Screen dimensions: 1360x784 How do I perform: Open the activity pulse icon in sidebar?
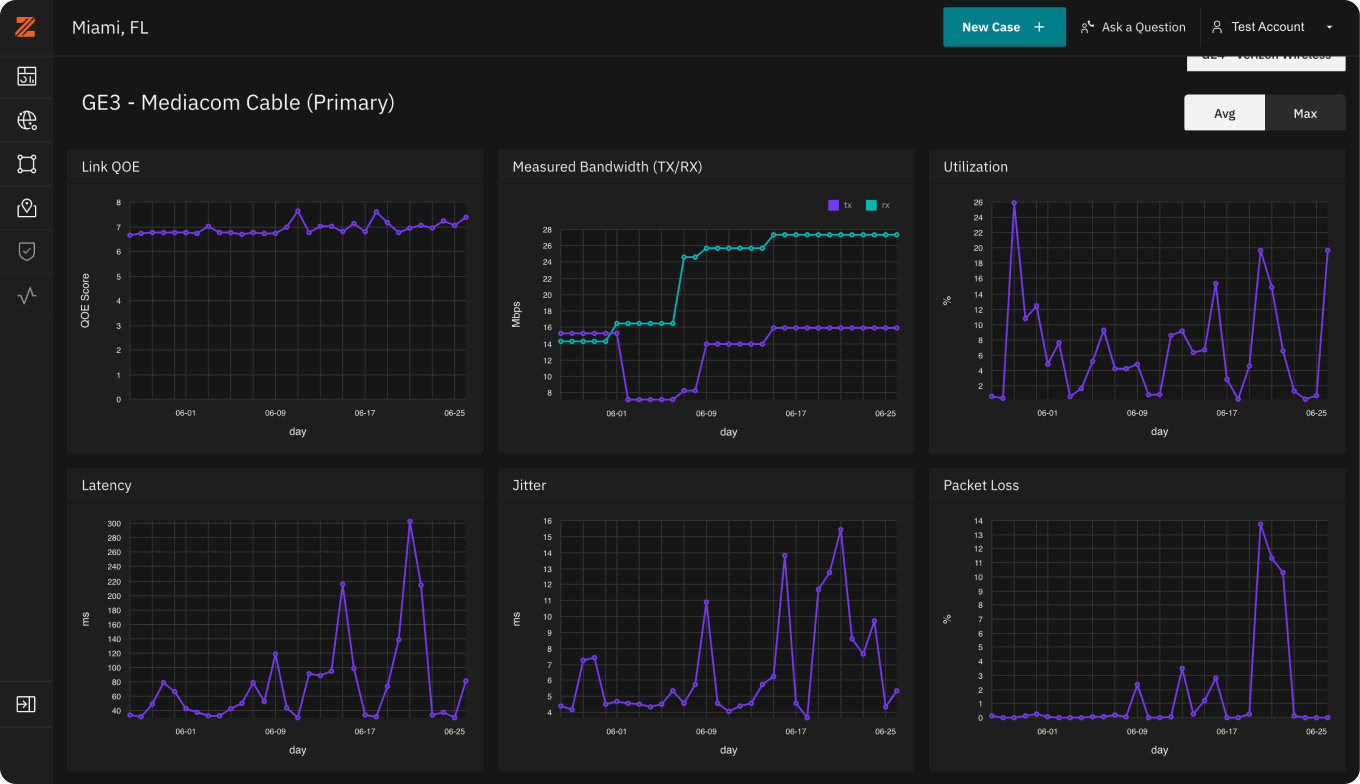(27, 295)
